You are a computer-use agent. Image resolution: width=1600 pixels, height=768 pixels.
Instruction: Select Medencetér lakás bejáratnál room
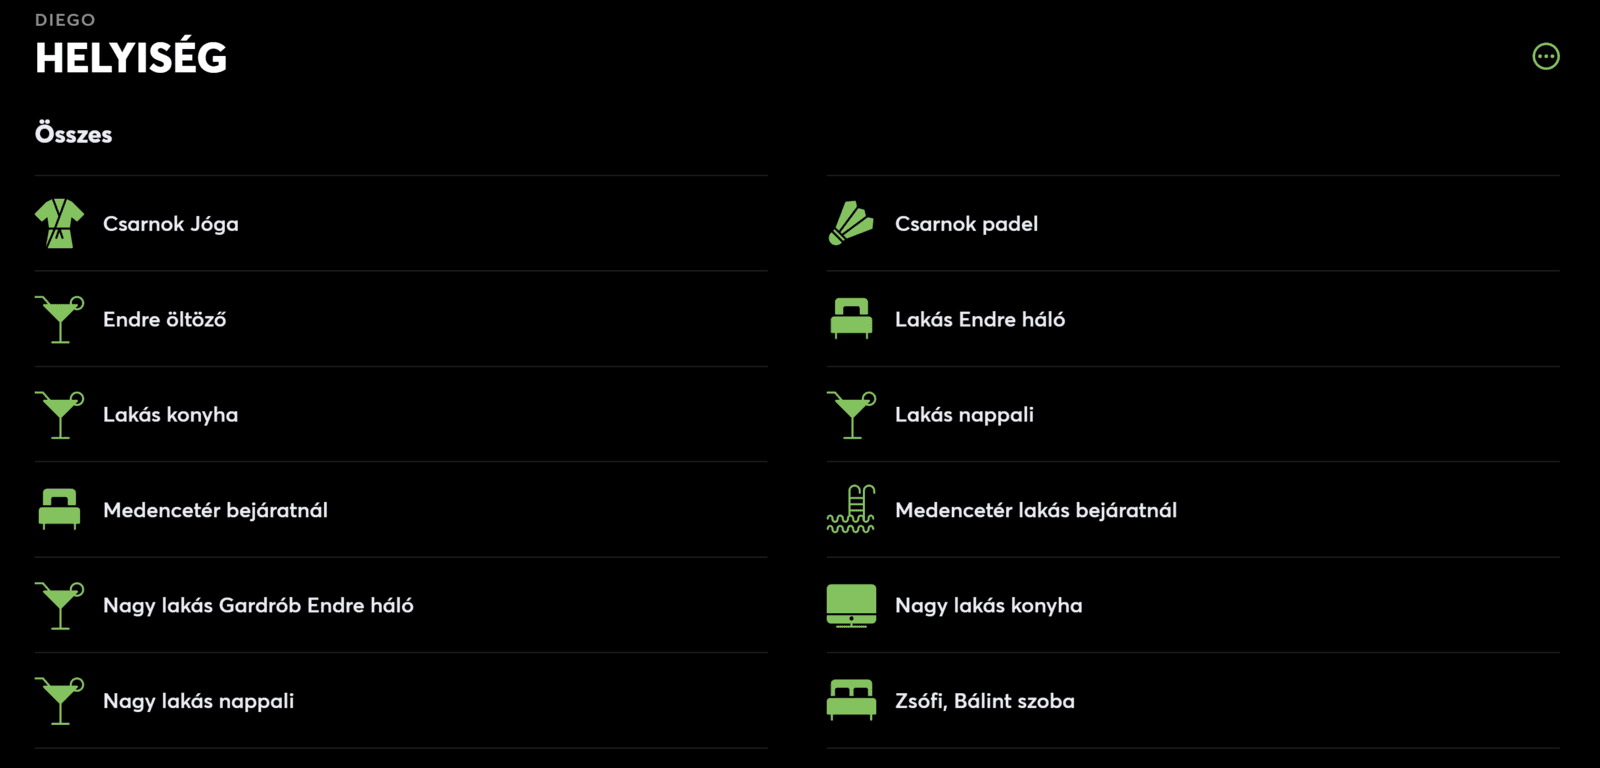[x=1035, y=510]
